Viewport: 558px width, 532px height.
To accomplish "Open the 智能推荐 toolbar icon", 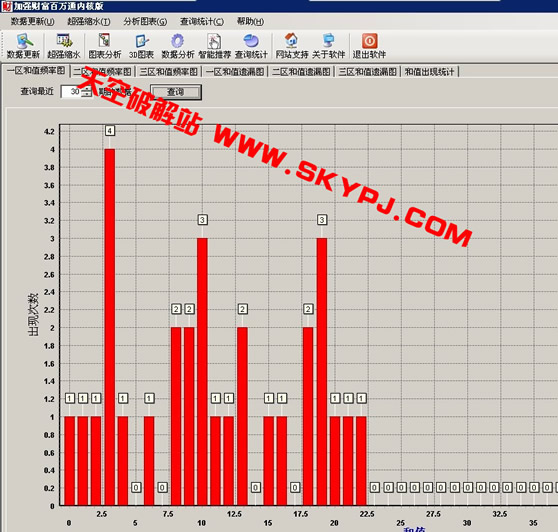I will [214, 46].
